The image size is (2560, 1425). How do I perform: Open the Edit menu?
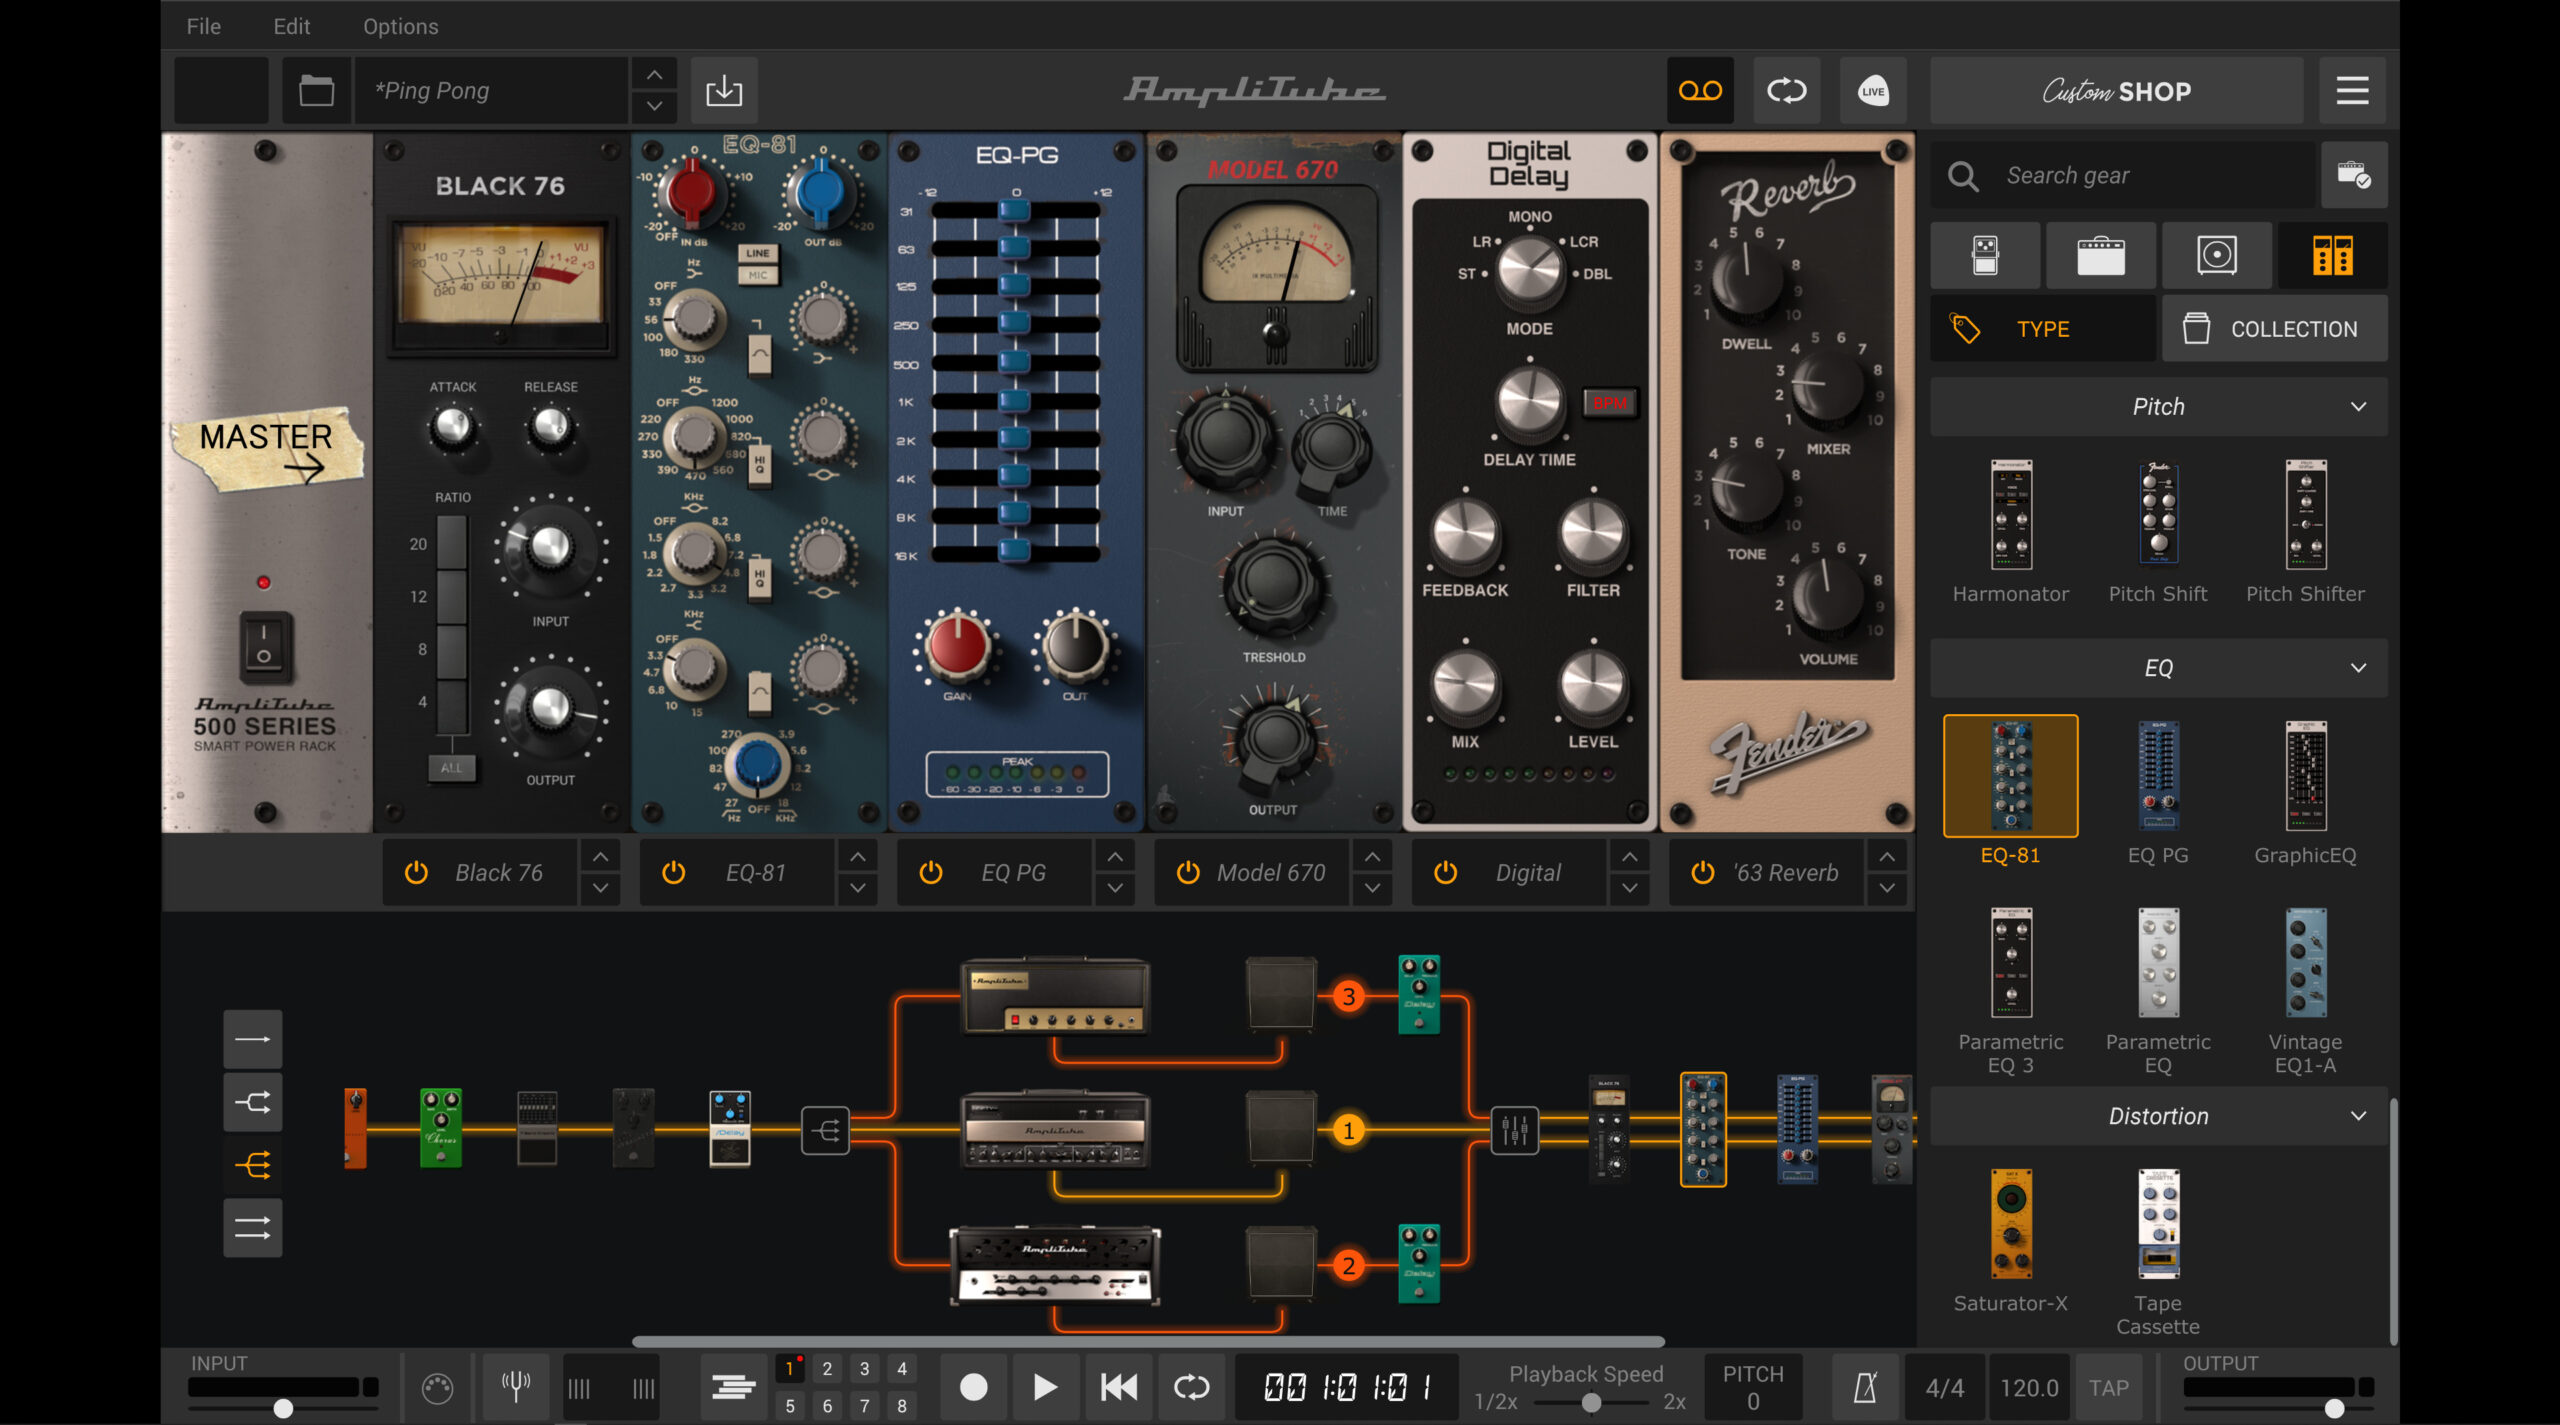pyautogui.click(x=292, y=26)
